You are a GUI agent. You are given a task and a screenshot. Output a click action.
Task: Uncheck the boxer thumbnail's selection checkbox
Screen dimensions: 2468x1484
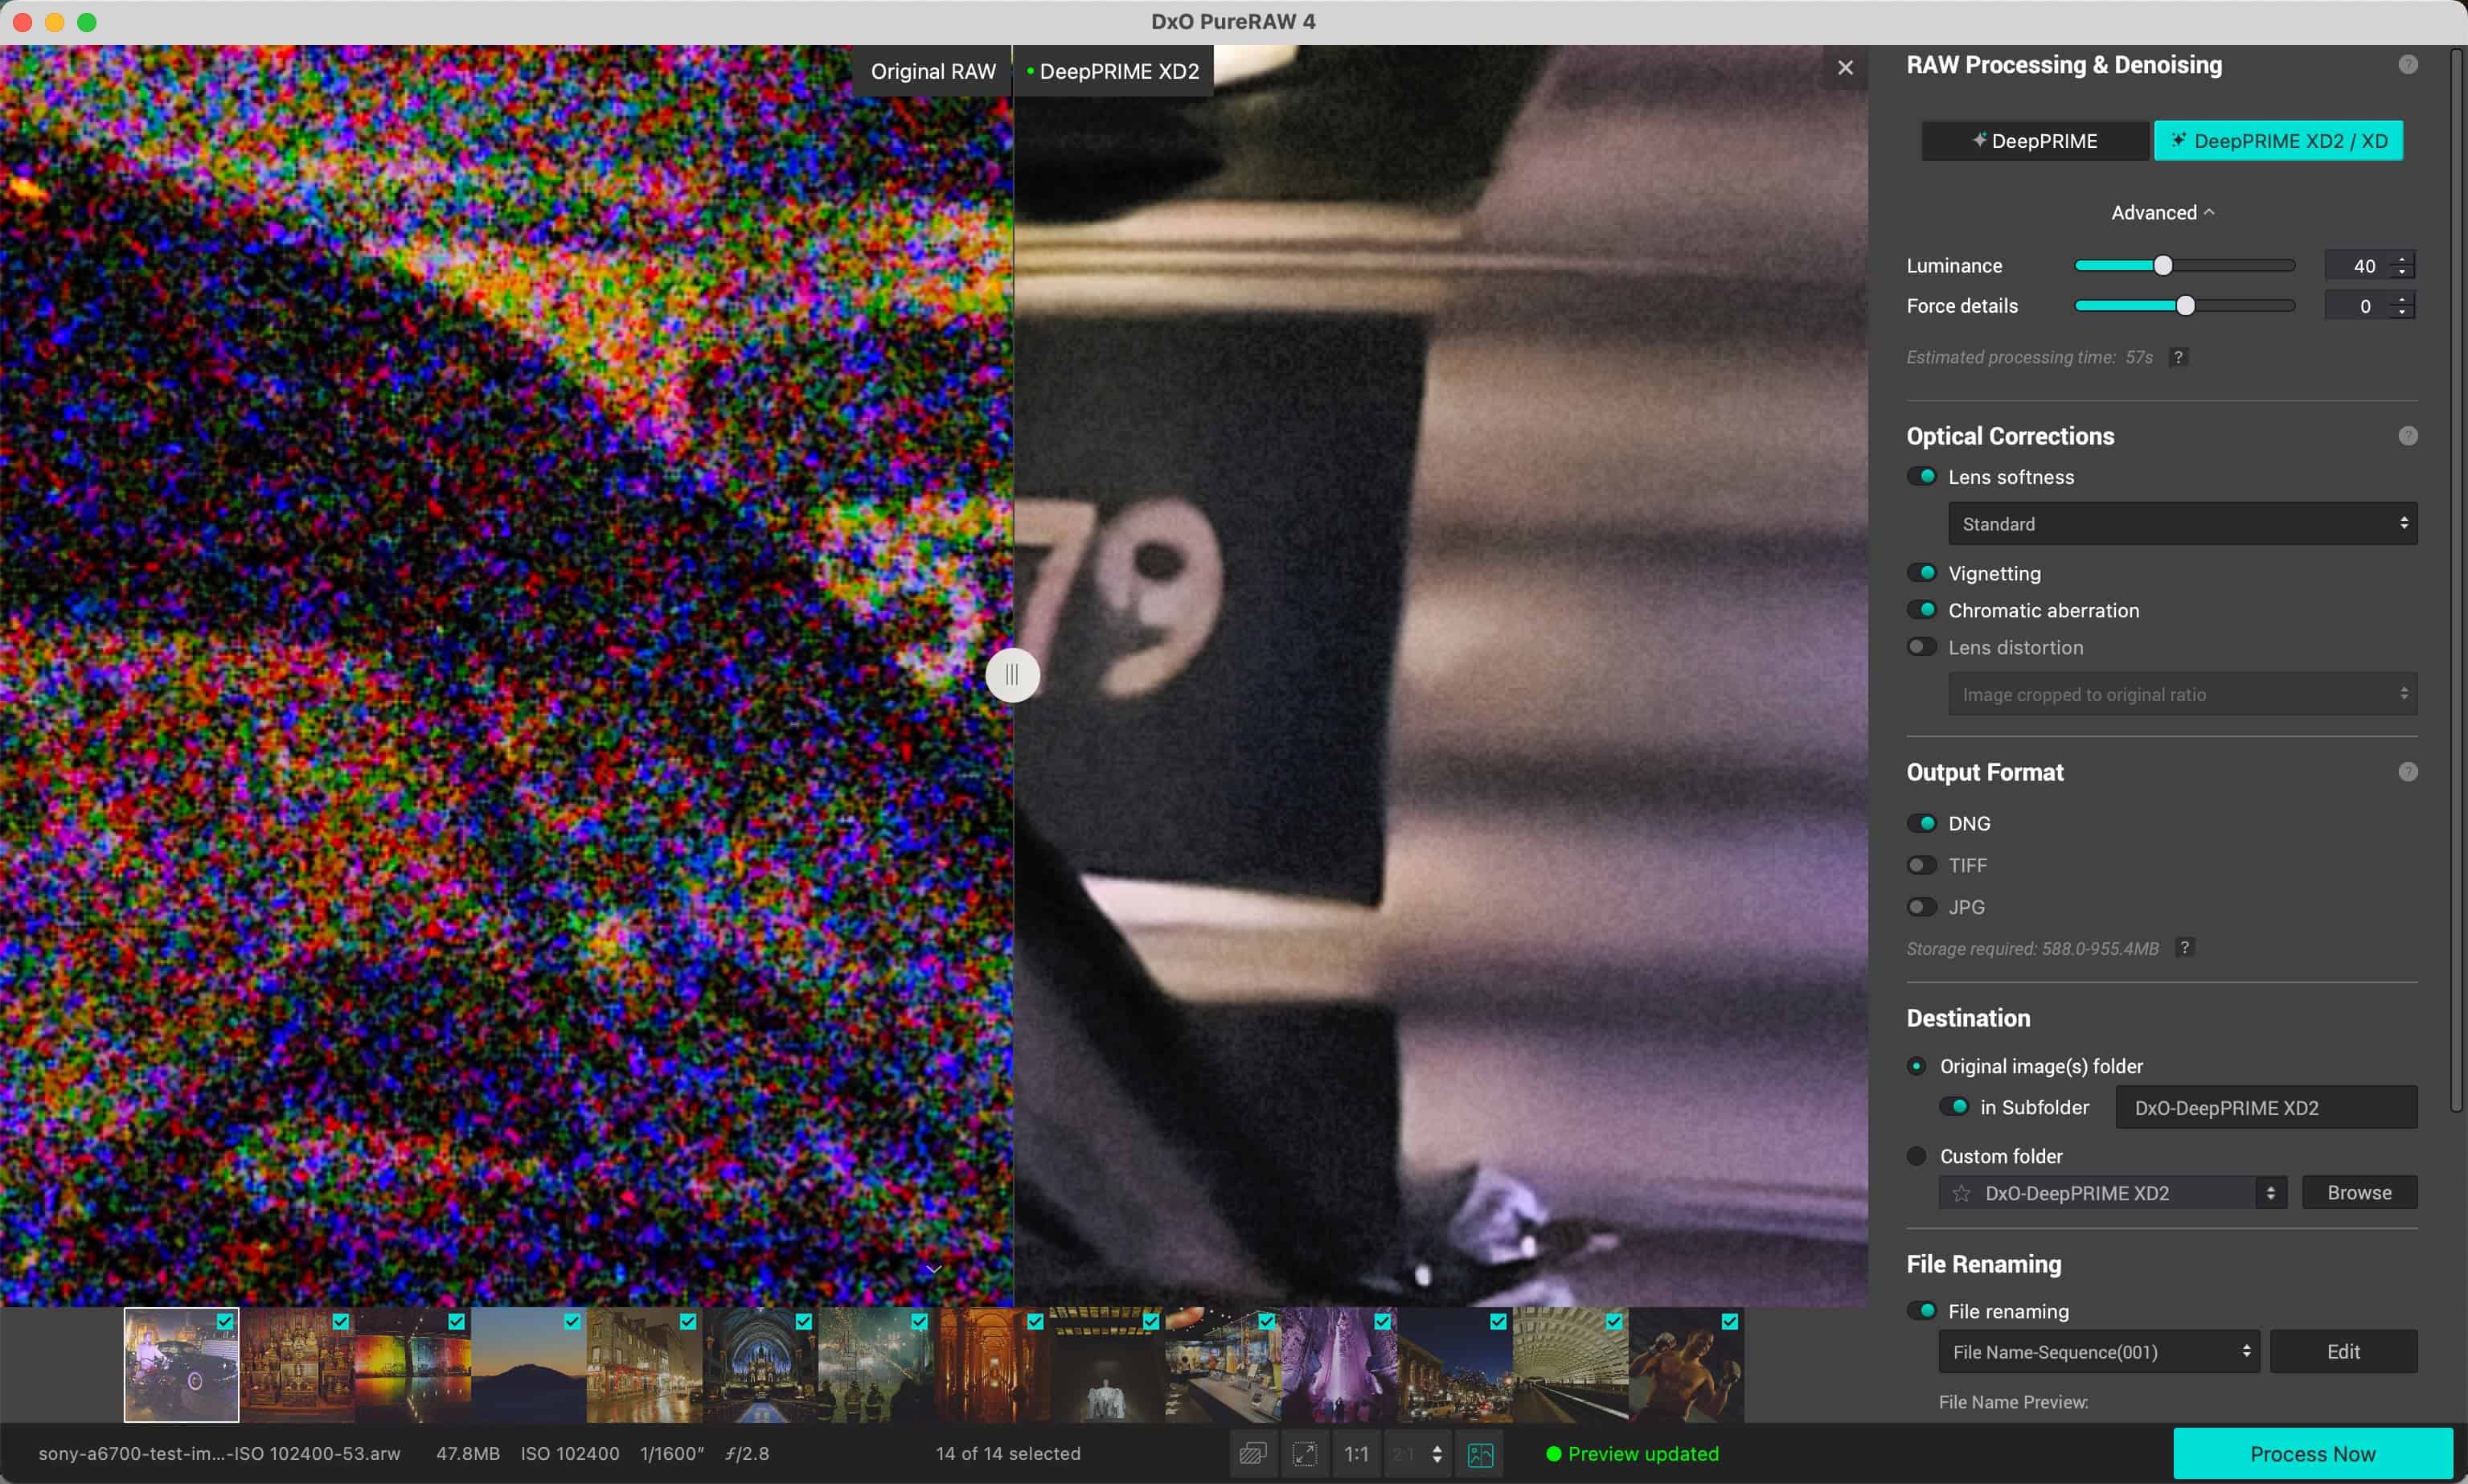(1729, 1321)
